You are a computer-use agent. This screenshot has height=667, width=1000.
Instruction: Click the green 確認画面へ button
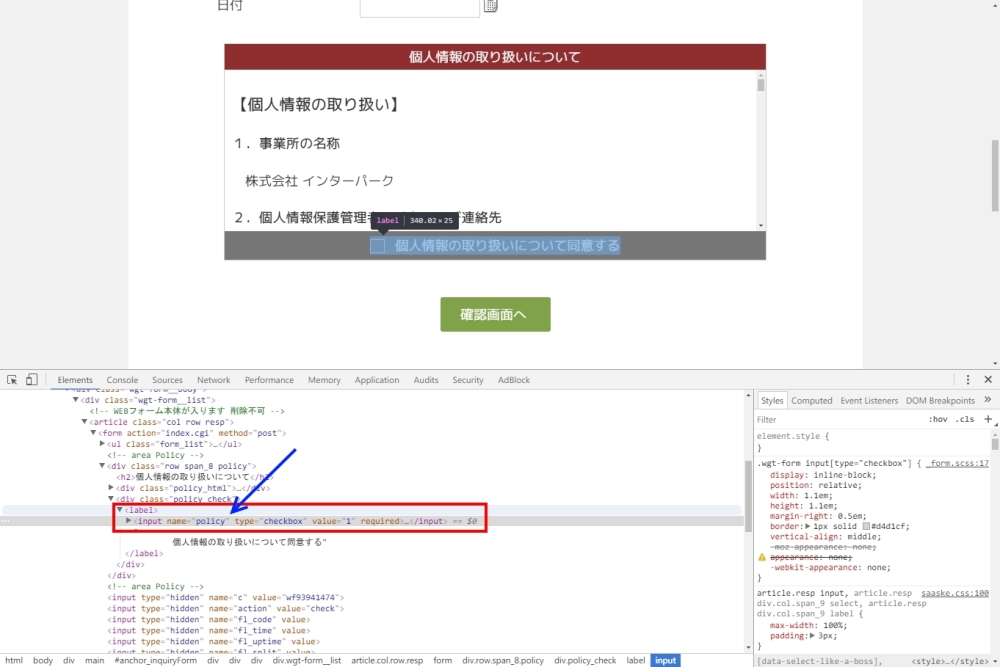[495, 314]
